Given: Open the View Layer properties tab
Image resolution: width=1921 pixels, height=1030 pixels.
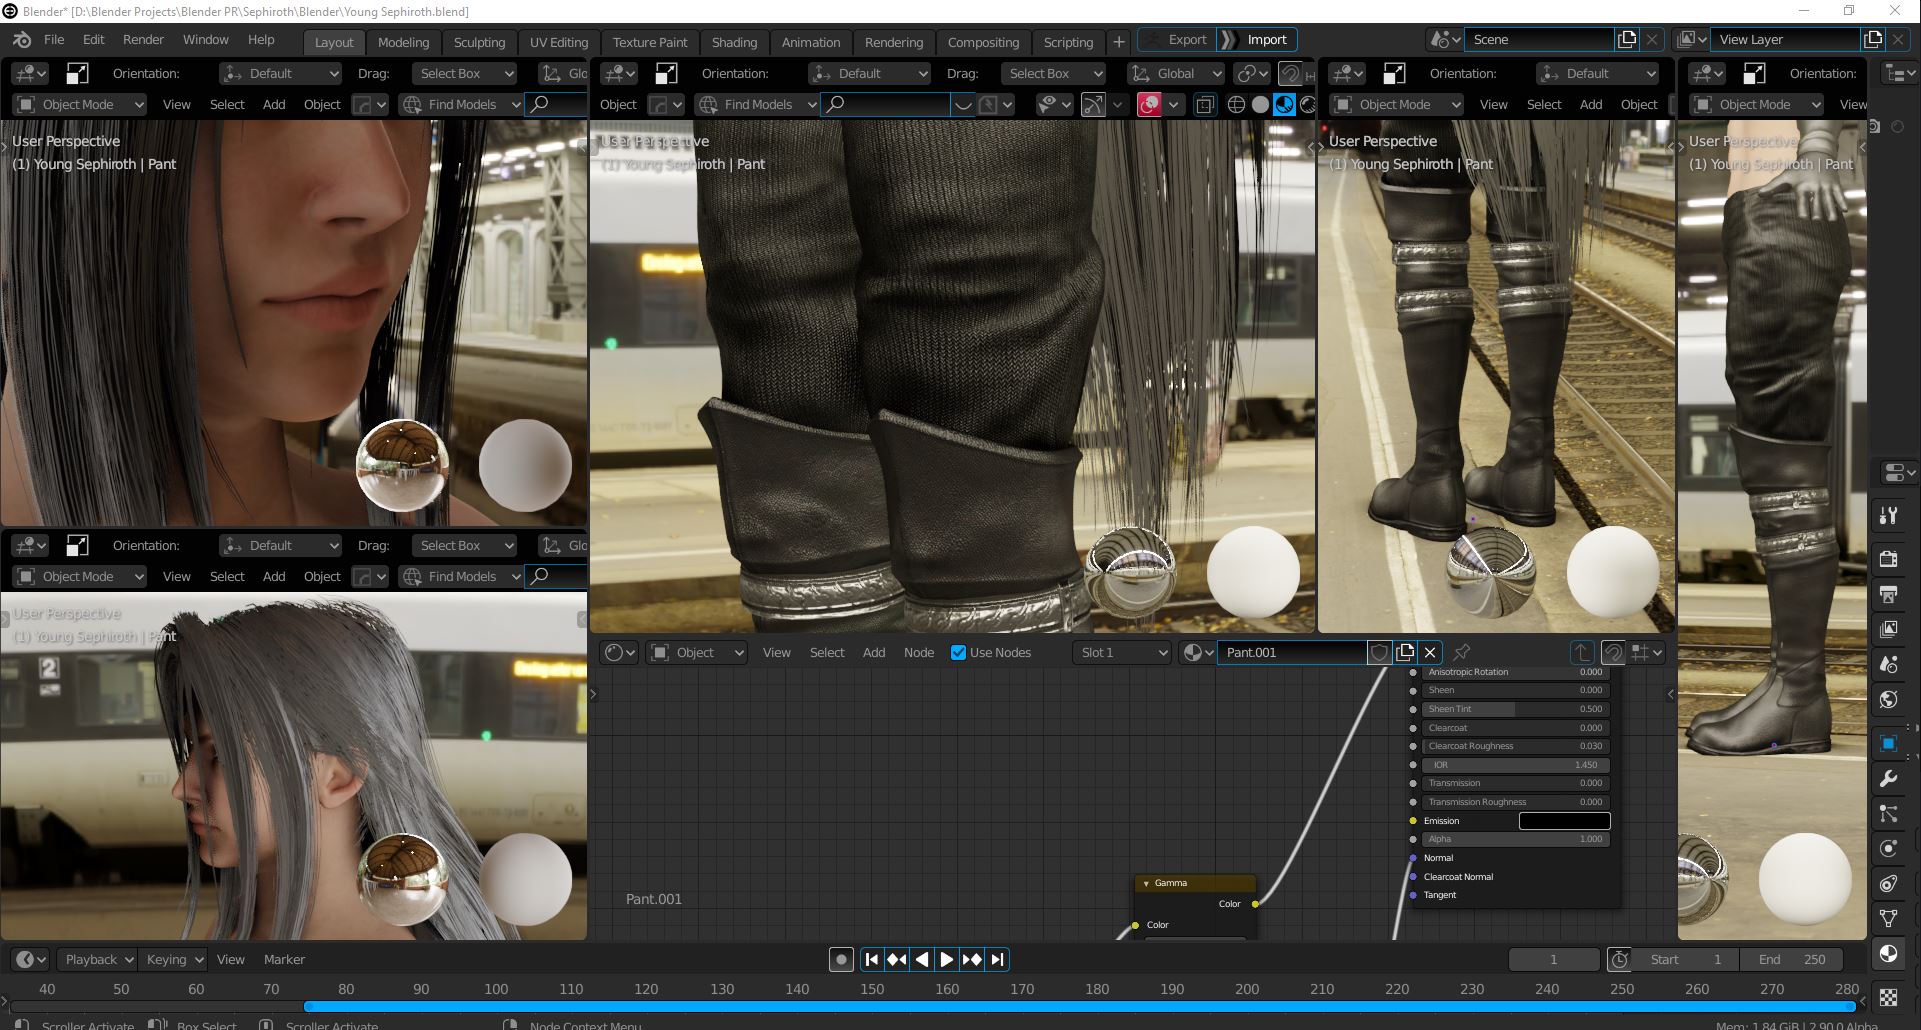Looking at the screenshot, I should click(x=1888, y=629).
